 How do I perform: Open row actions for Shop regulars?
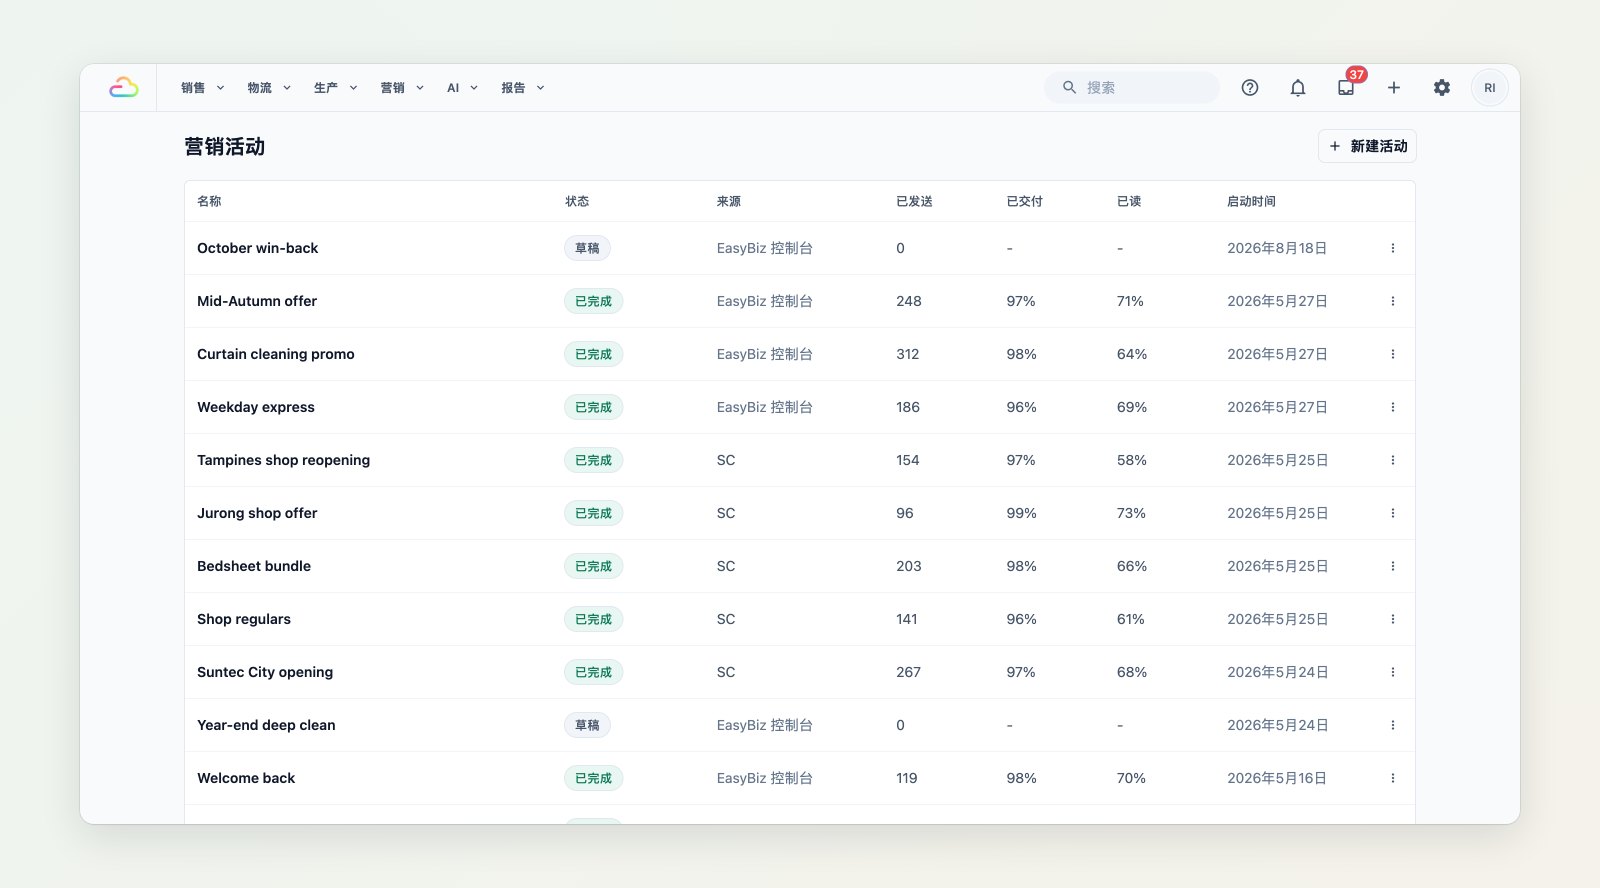pyautogui.click(x=1393, y=619)
